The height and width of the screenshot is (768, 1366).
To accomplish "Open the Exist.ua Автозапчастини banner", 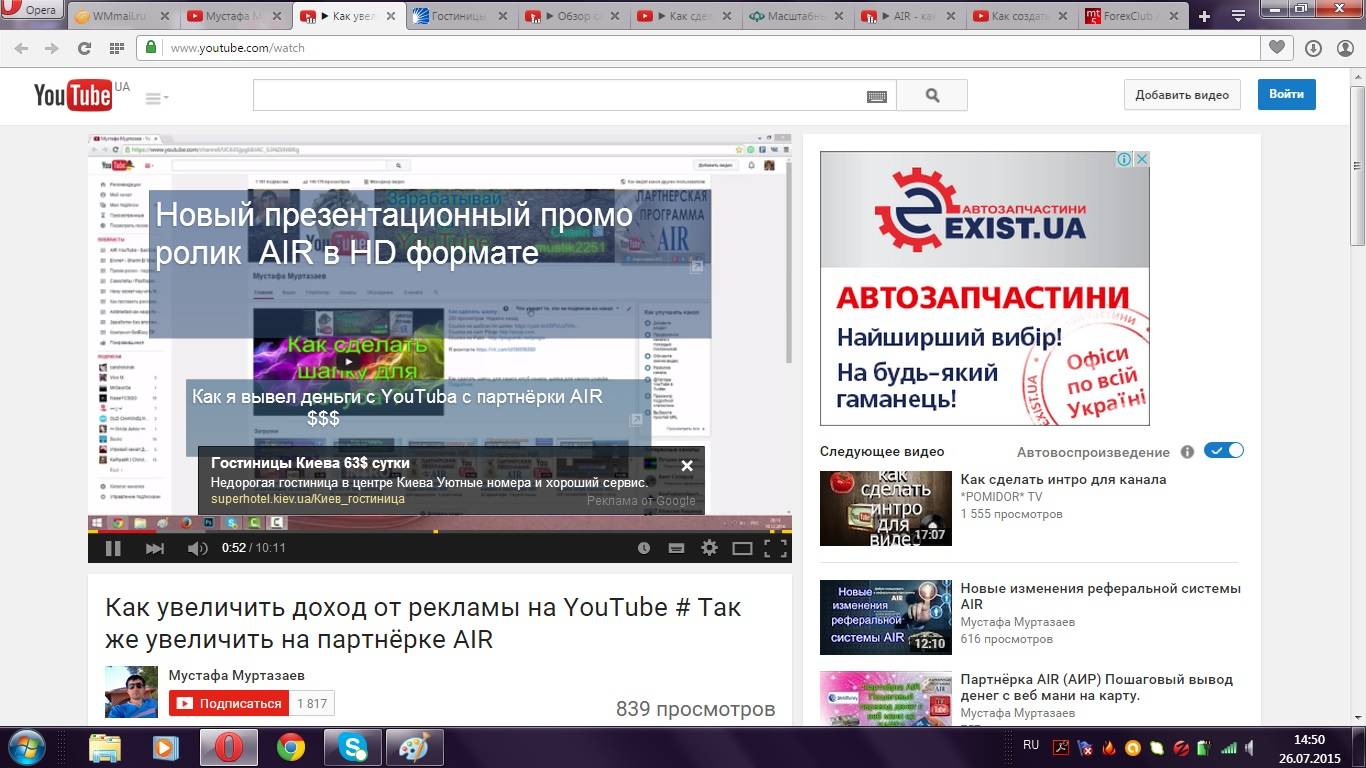I will click(x=985, y=289).
